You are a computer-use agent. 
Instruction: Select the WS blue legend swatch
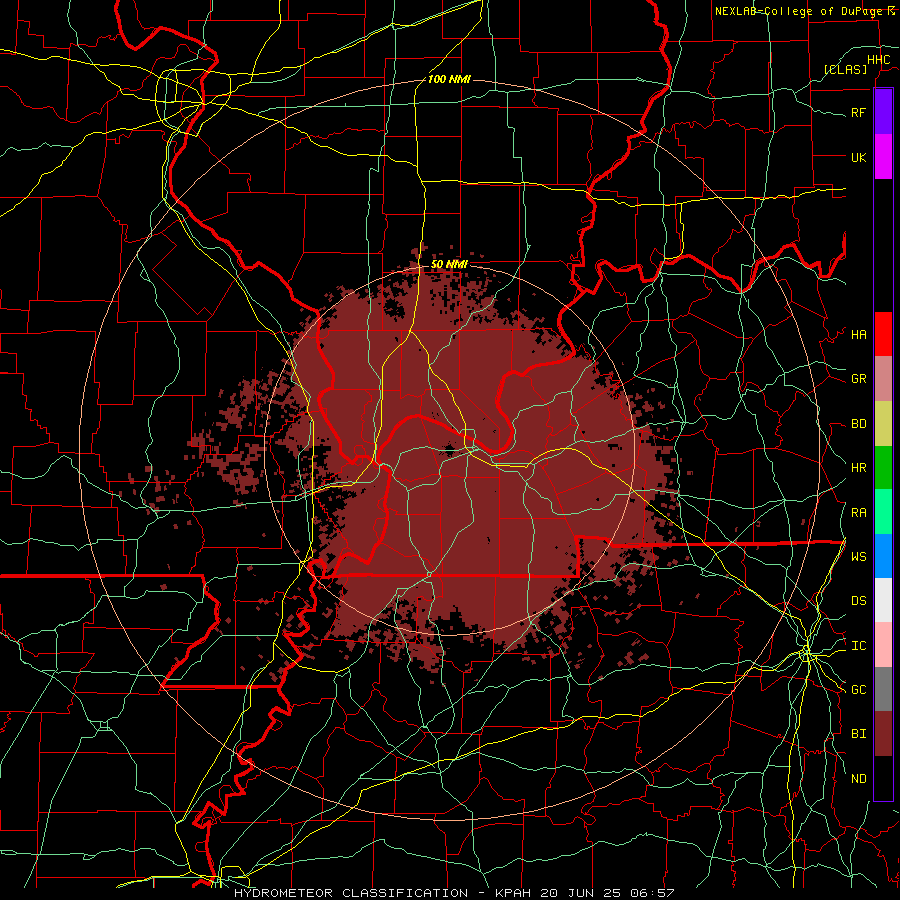(883, 556)
